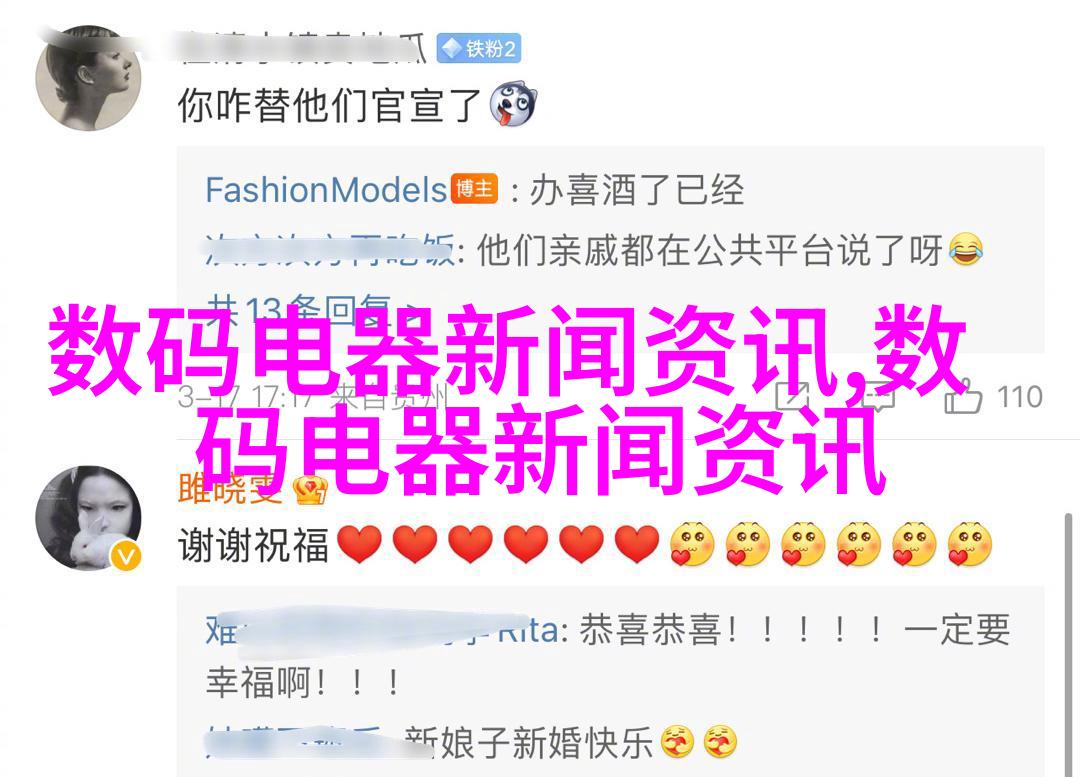Tap the crown icon beside 睢晓雯

tap(310, 490)
